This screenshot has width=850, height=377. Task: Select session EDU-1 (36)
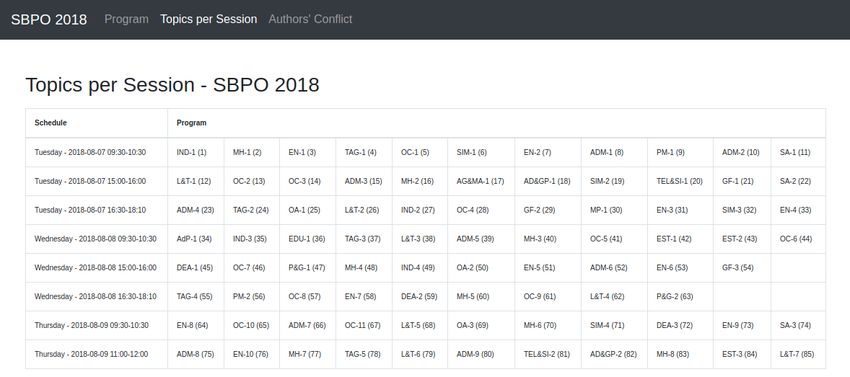tap(307, 239)
